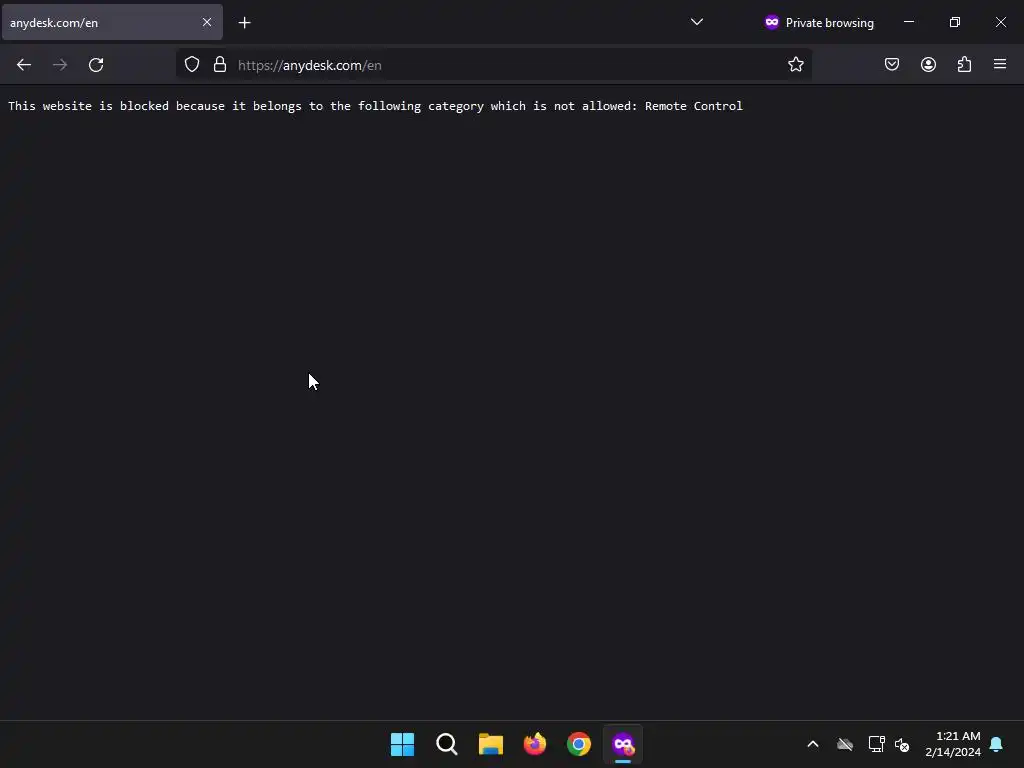Open the clock showing 1:21 AM
The height and width of the screenshot is (768, 1024).
tap(953, 744)
